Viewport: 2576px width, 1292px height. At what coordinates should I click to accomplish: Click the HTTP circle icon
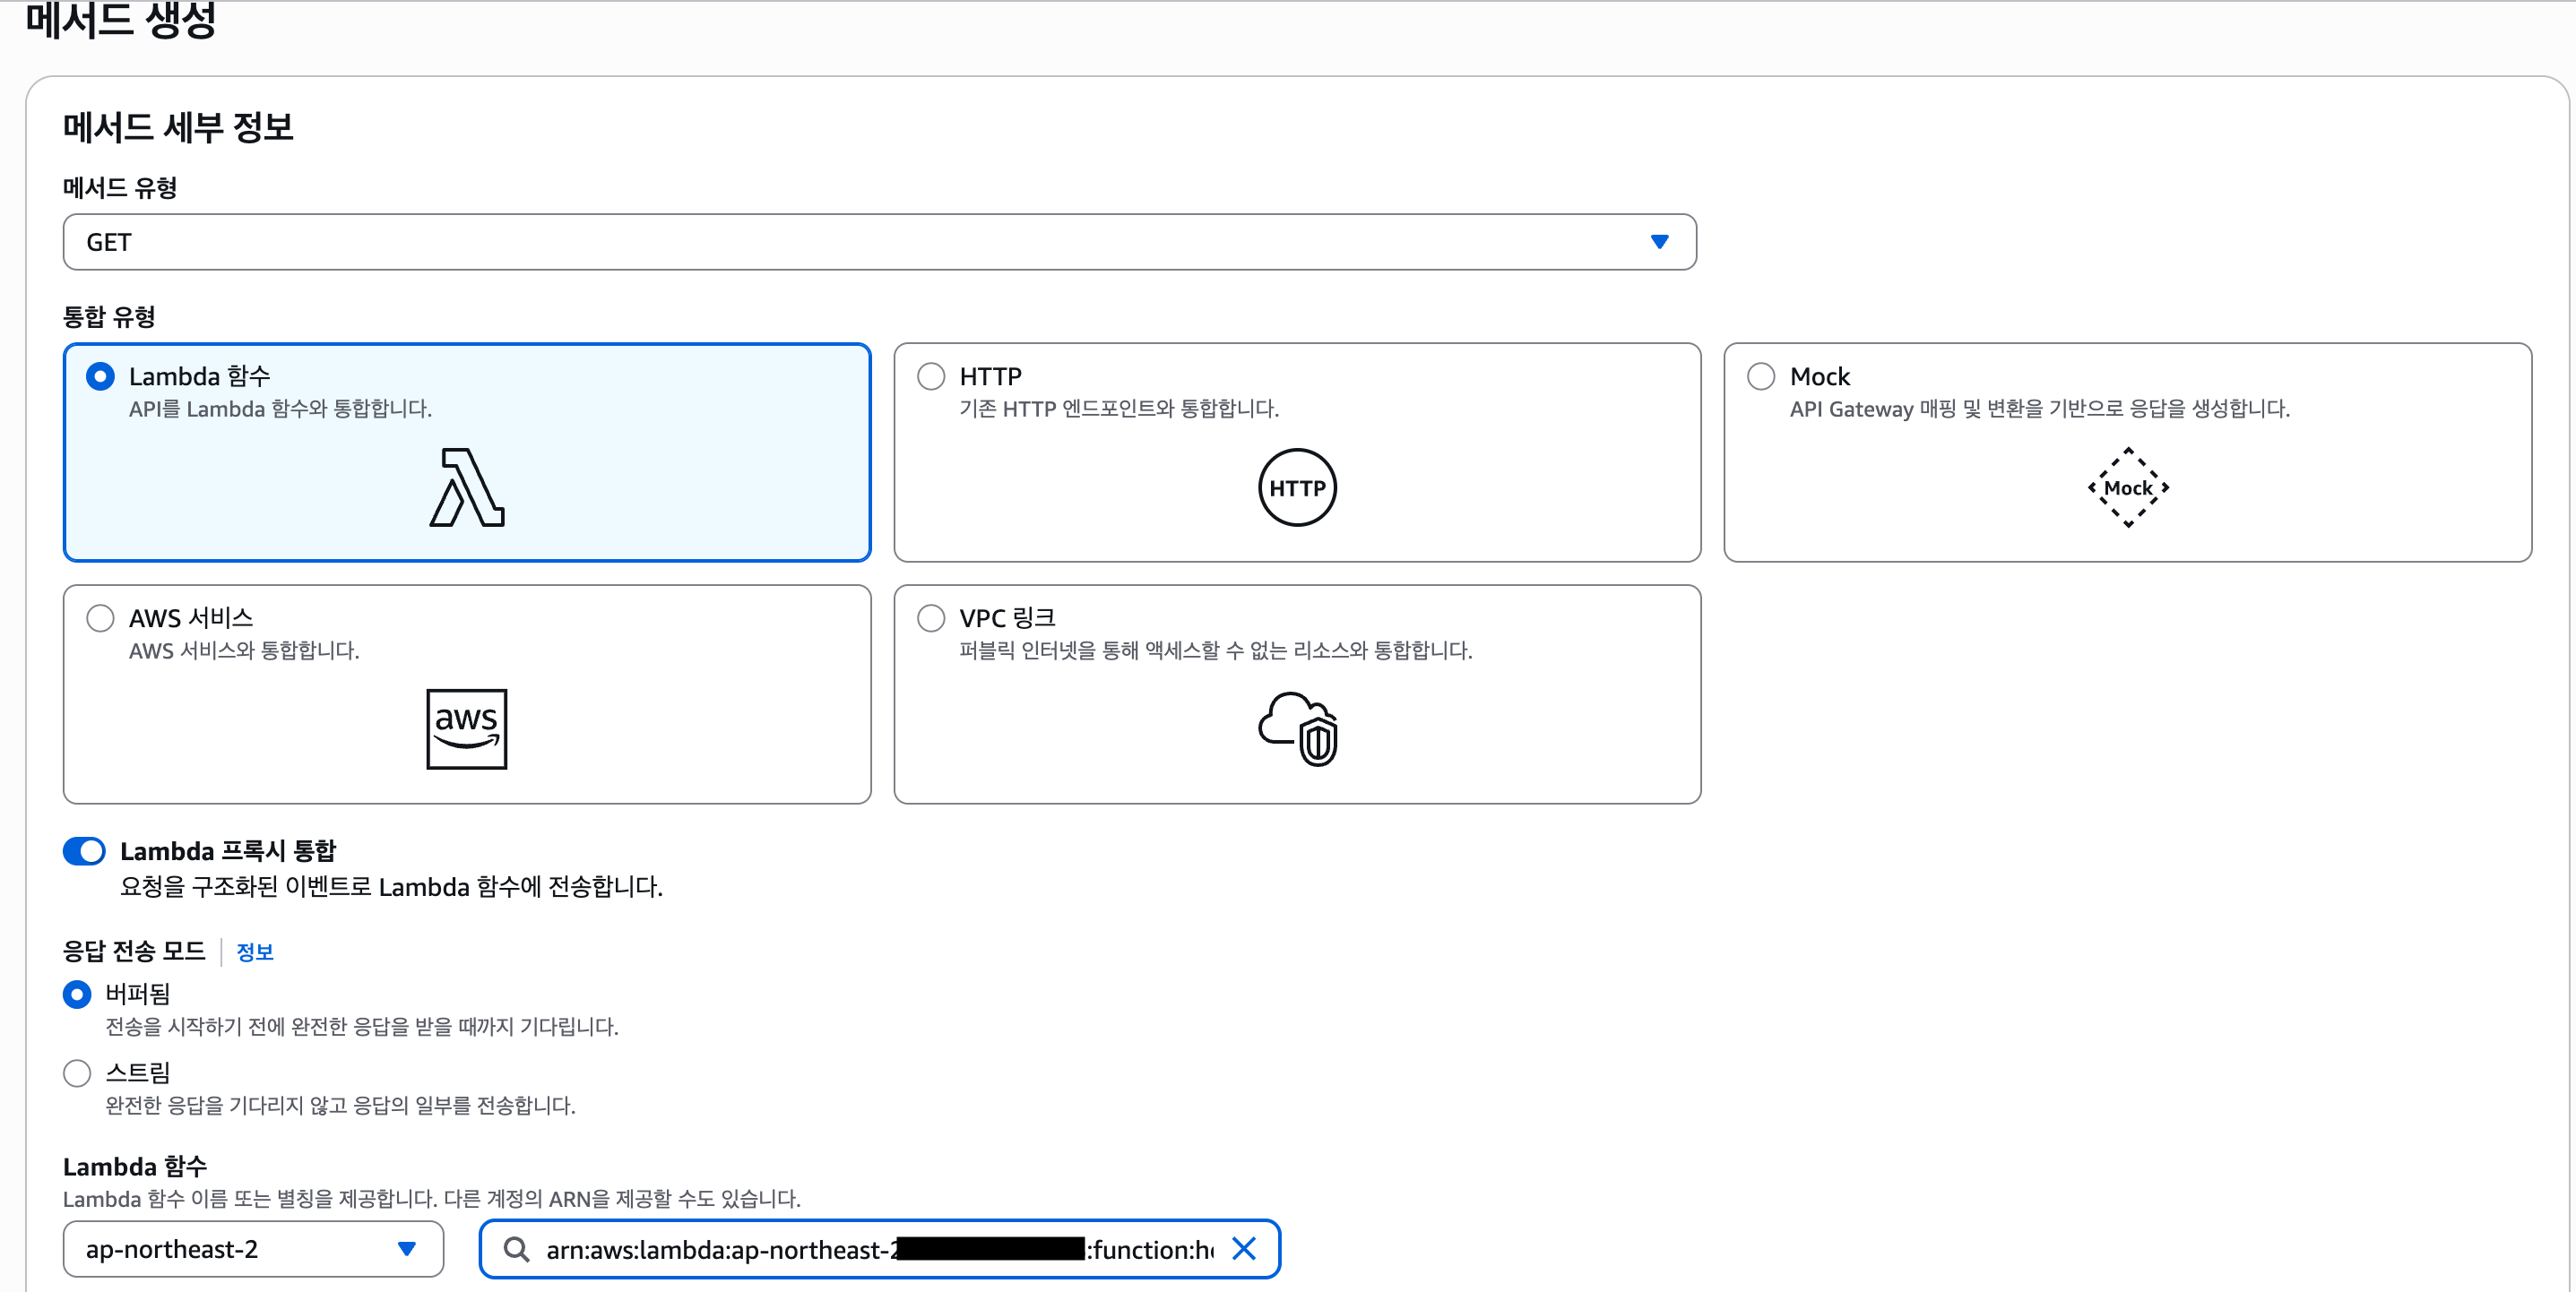tap(1296, 487)
